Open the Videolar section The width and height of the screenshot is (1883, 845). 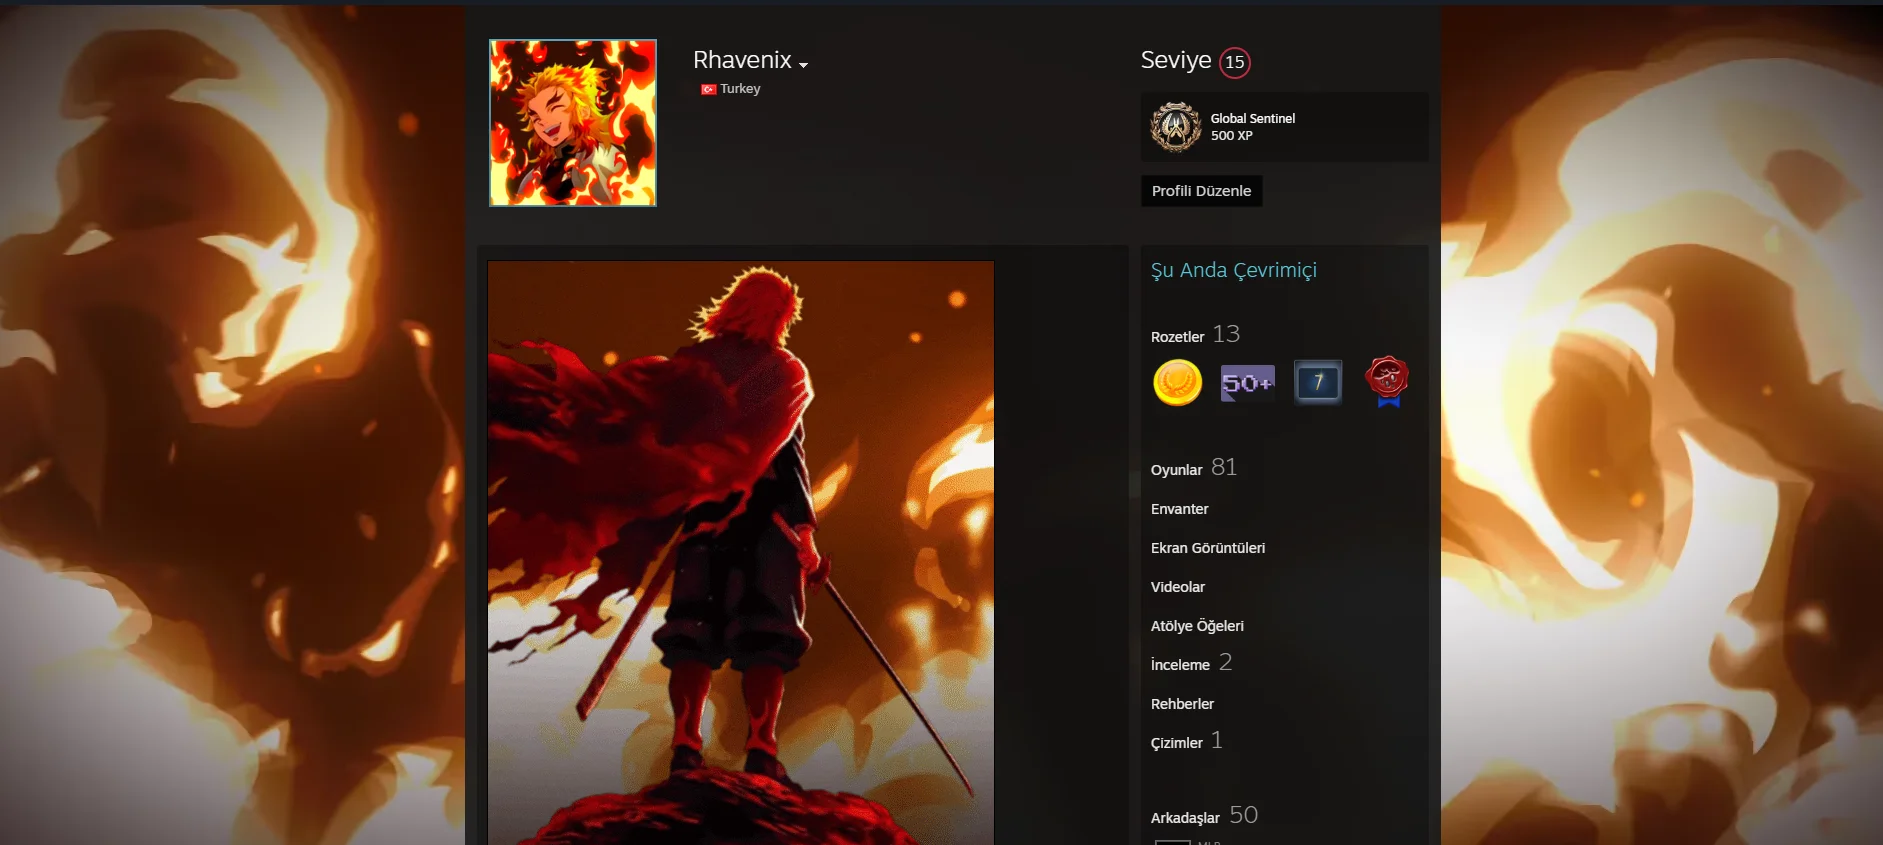(1178, 587)
